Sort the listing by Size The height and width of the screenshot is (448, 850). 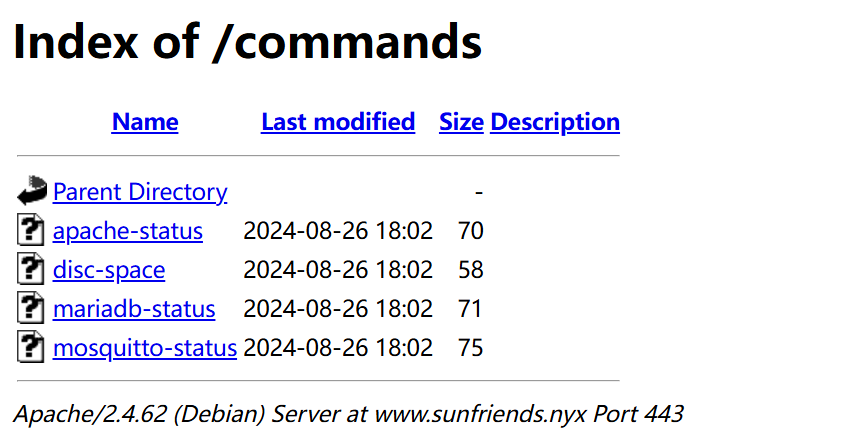point(461,122)
